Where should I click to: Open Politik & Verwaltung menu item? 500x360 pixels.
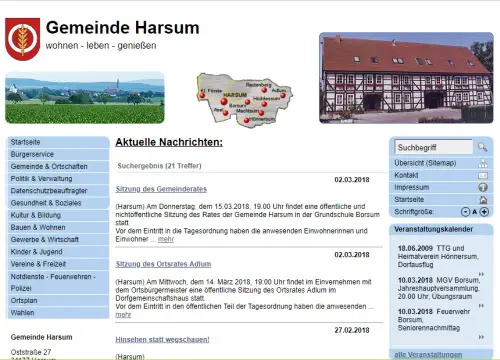point(58,179)
